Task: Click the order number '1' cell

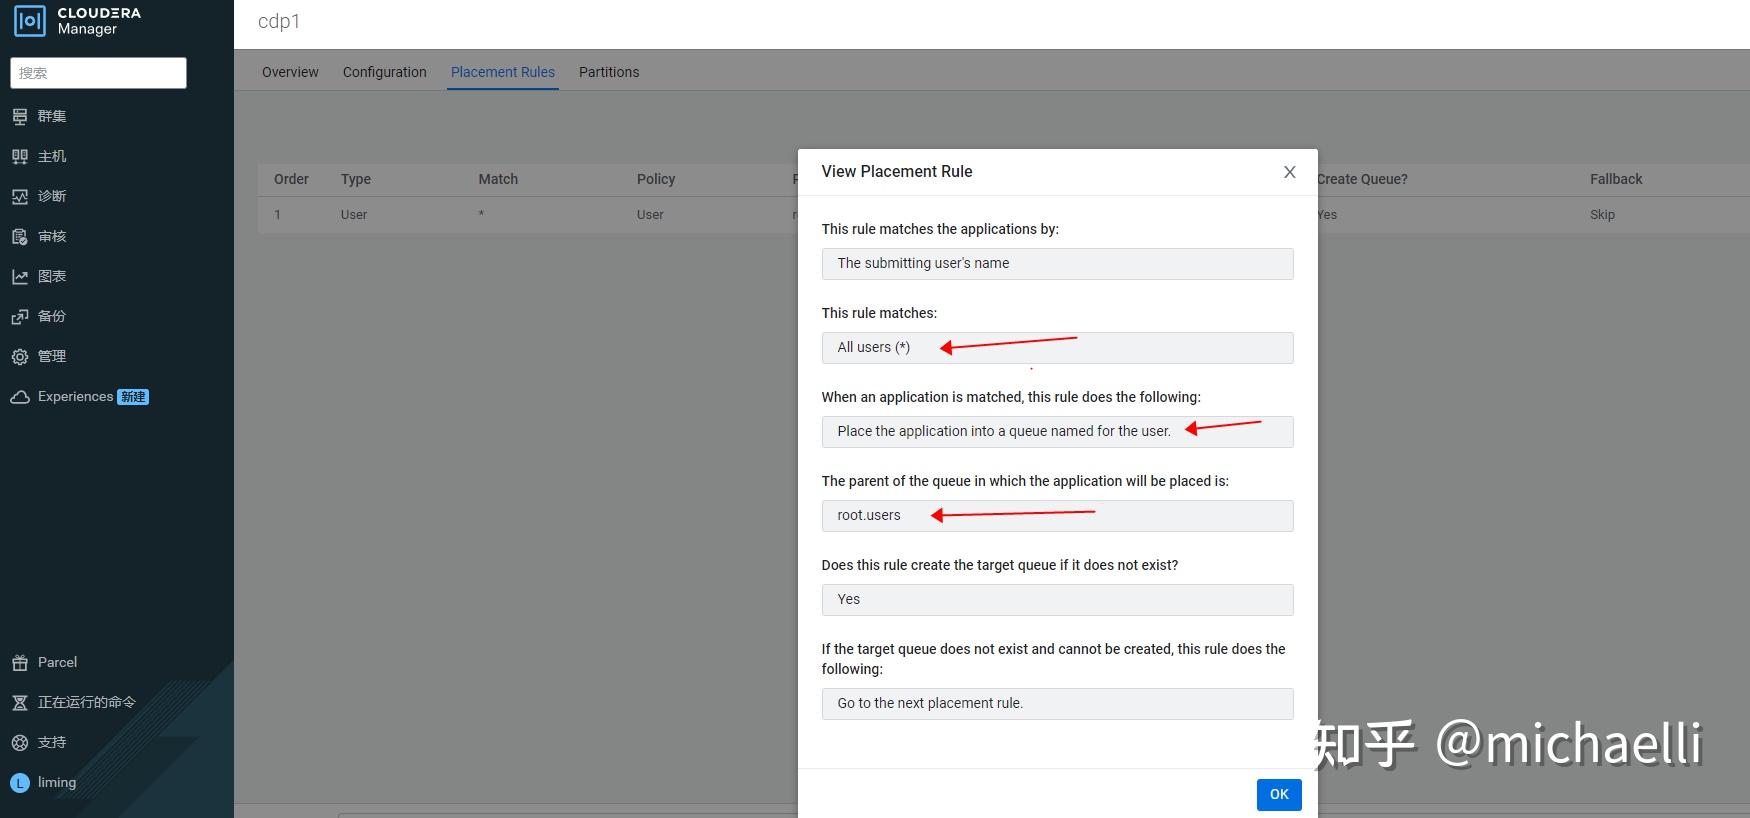Action: pos(278,214)
